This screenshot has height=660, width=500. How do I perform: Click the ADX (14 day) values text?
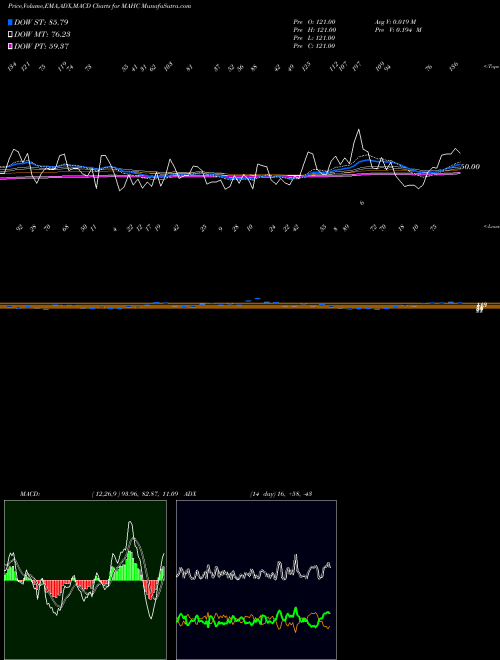(280, 494)
